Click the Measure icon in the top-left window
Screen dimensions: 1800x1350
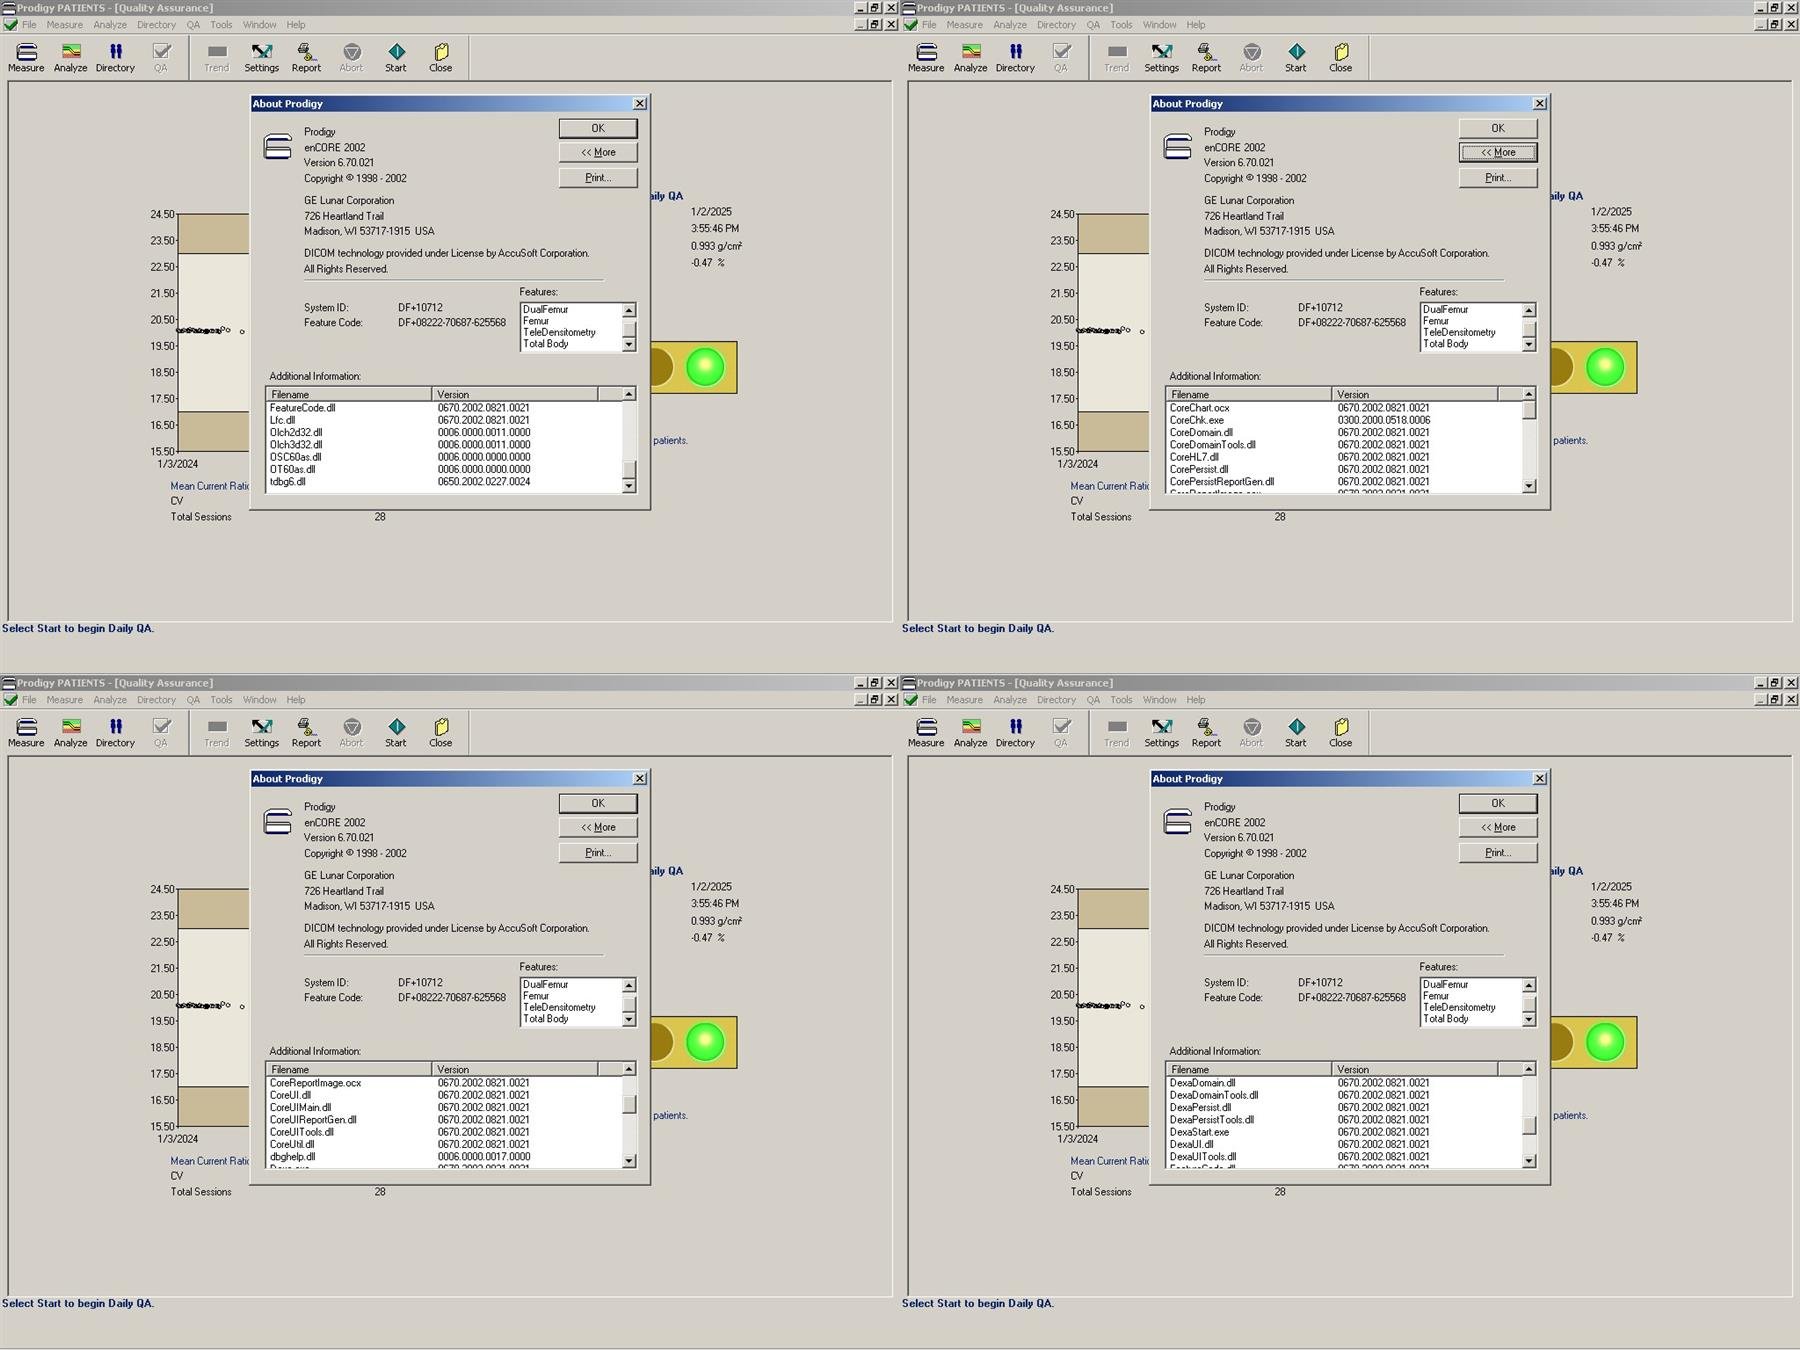coord(26,57)
